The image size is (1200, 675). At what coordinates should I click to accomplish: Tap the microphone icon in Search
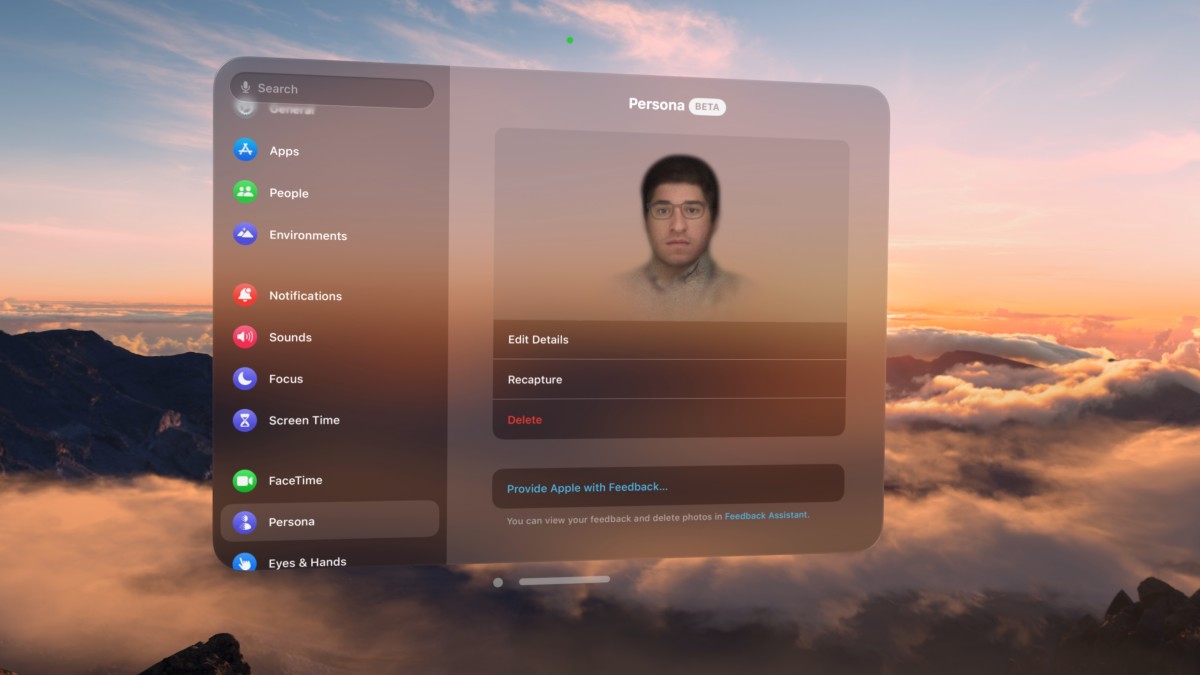pos(246,88)
